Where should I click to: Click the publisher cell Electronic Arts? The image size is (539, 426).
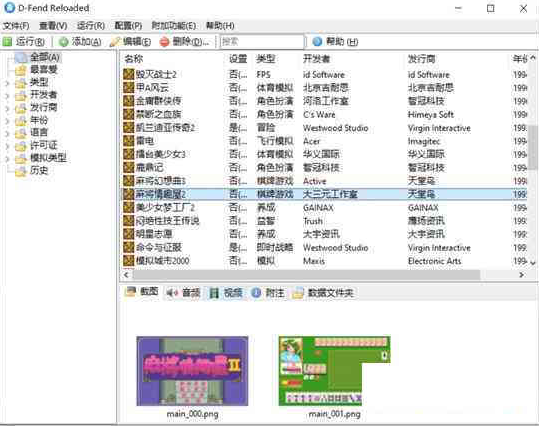point(434,261)
